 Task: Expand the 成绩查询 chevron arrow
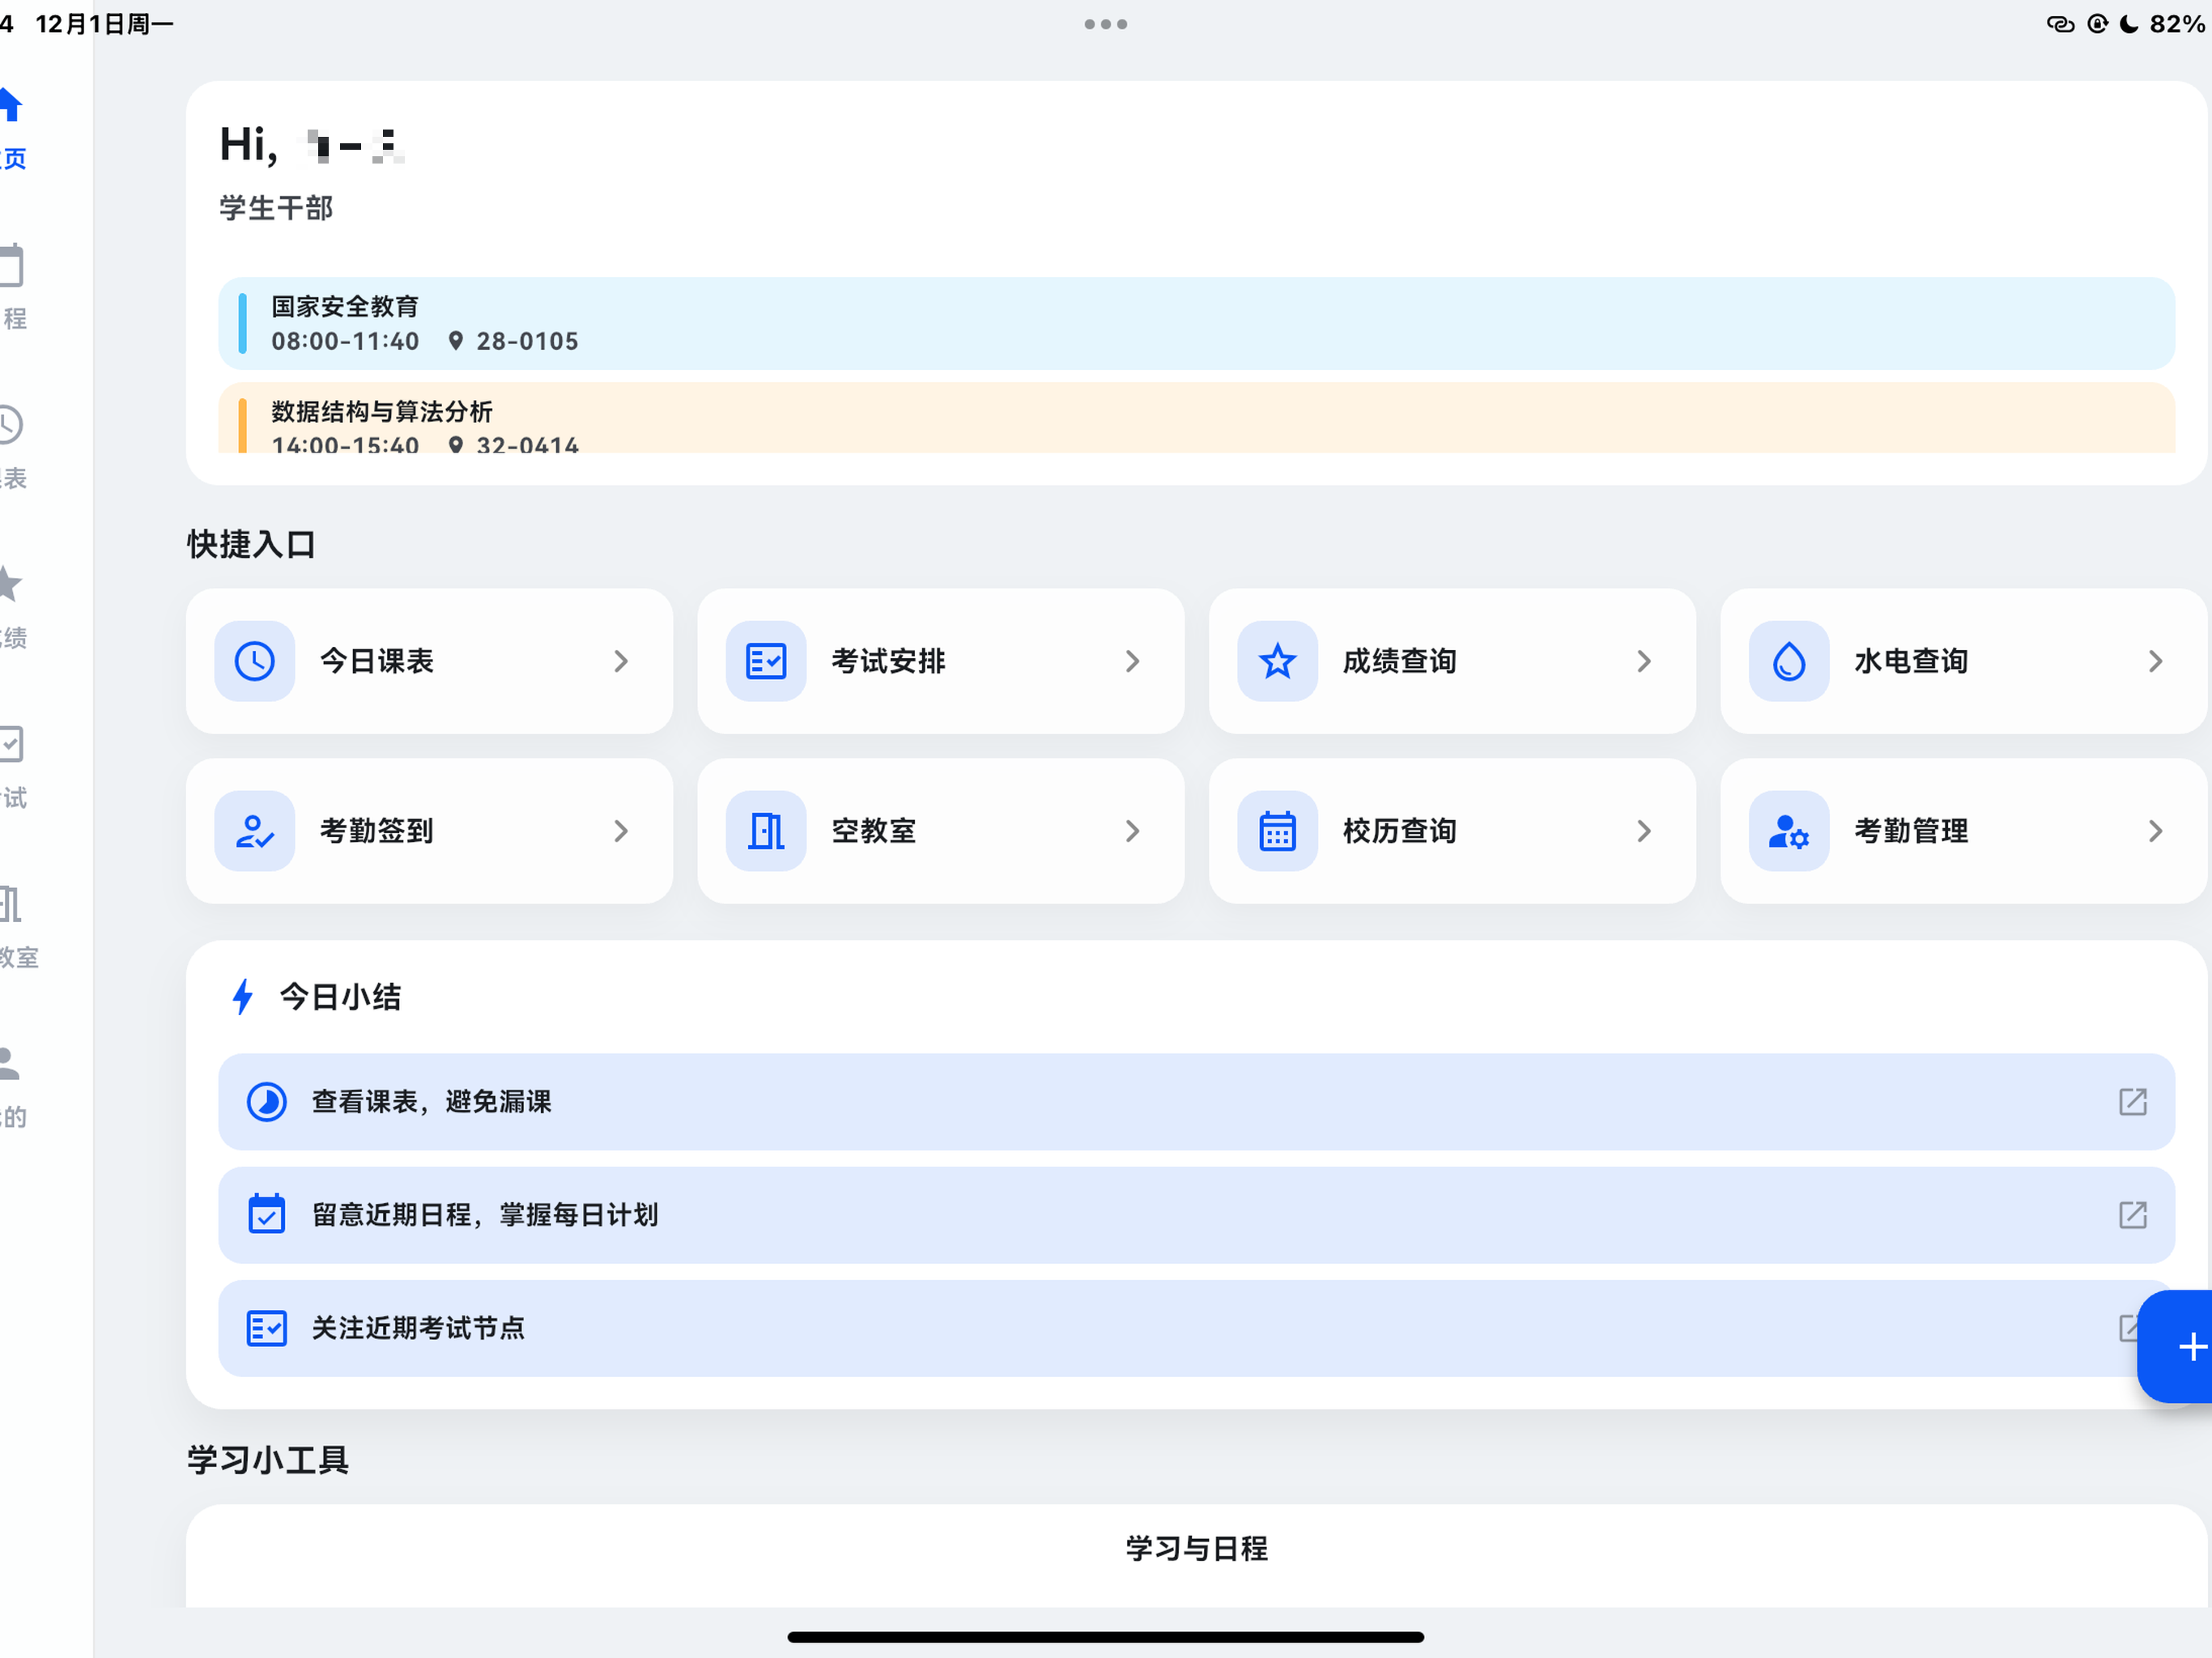point(1644,661)
